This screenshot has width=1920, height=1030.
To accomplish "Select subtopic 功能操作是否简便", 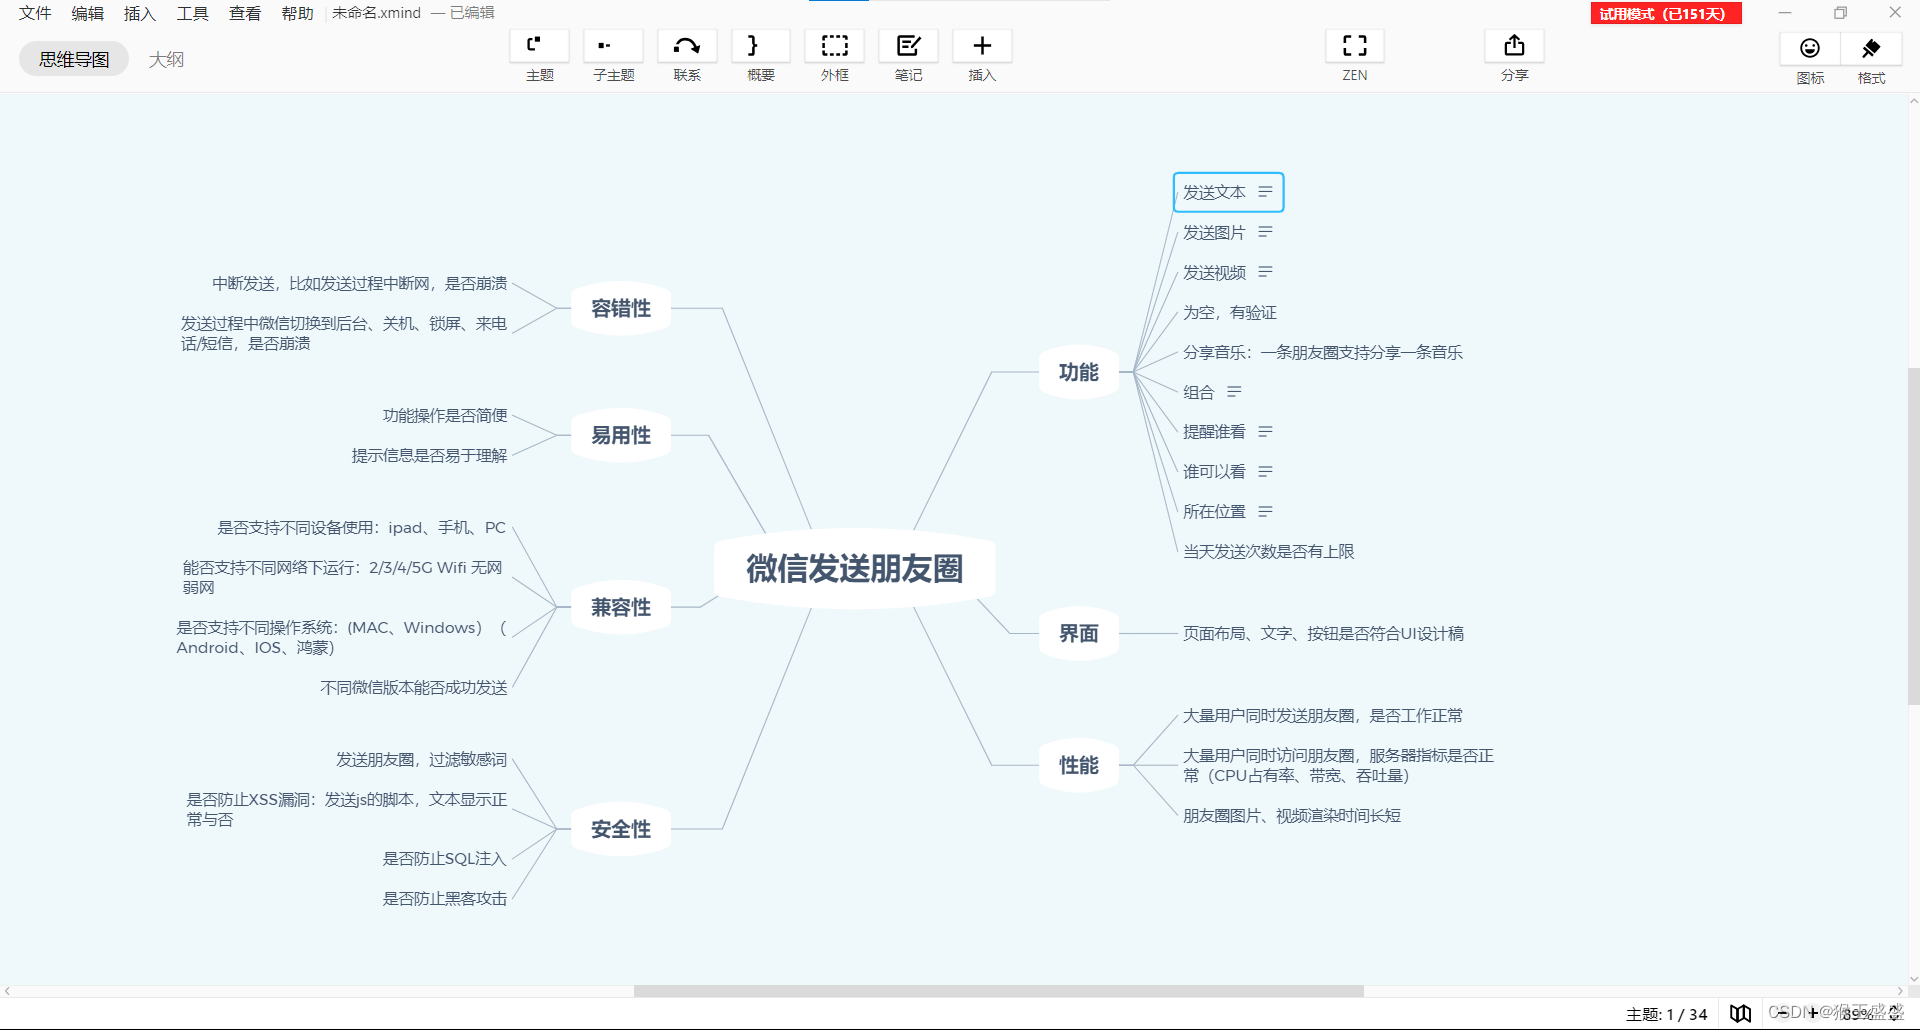I will point(444,415).
